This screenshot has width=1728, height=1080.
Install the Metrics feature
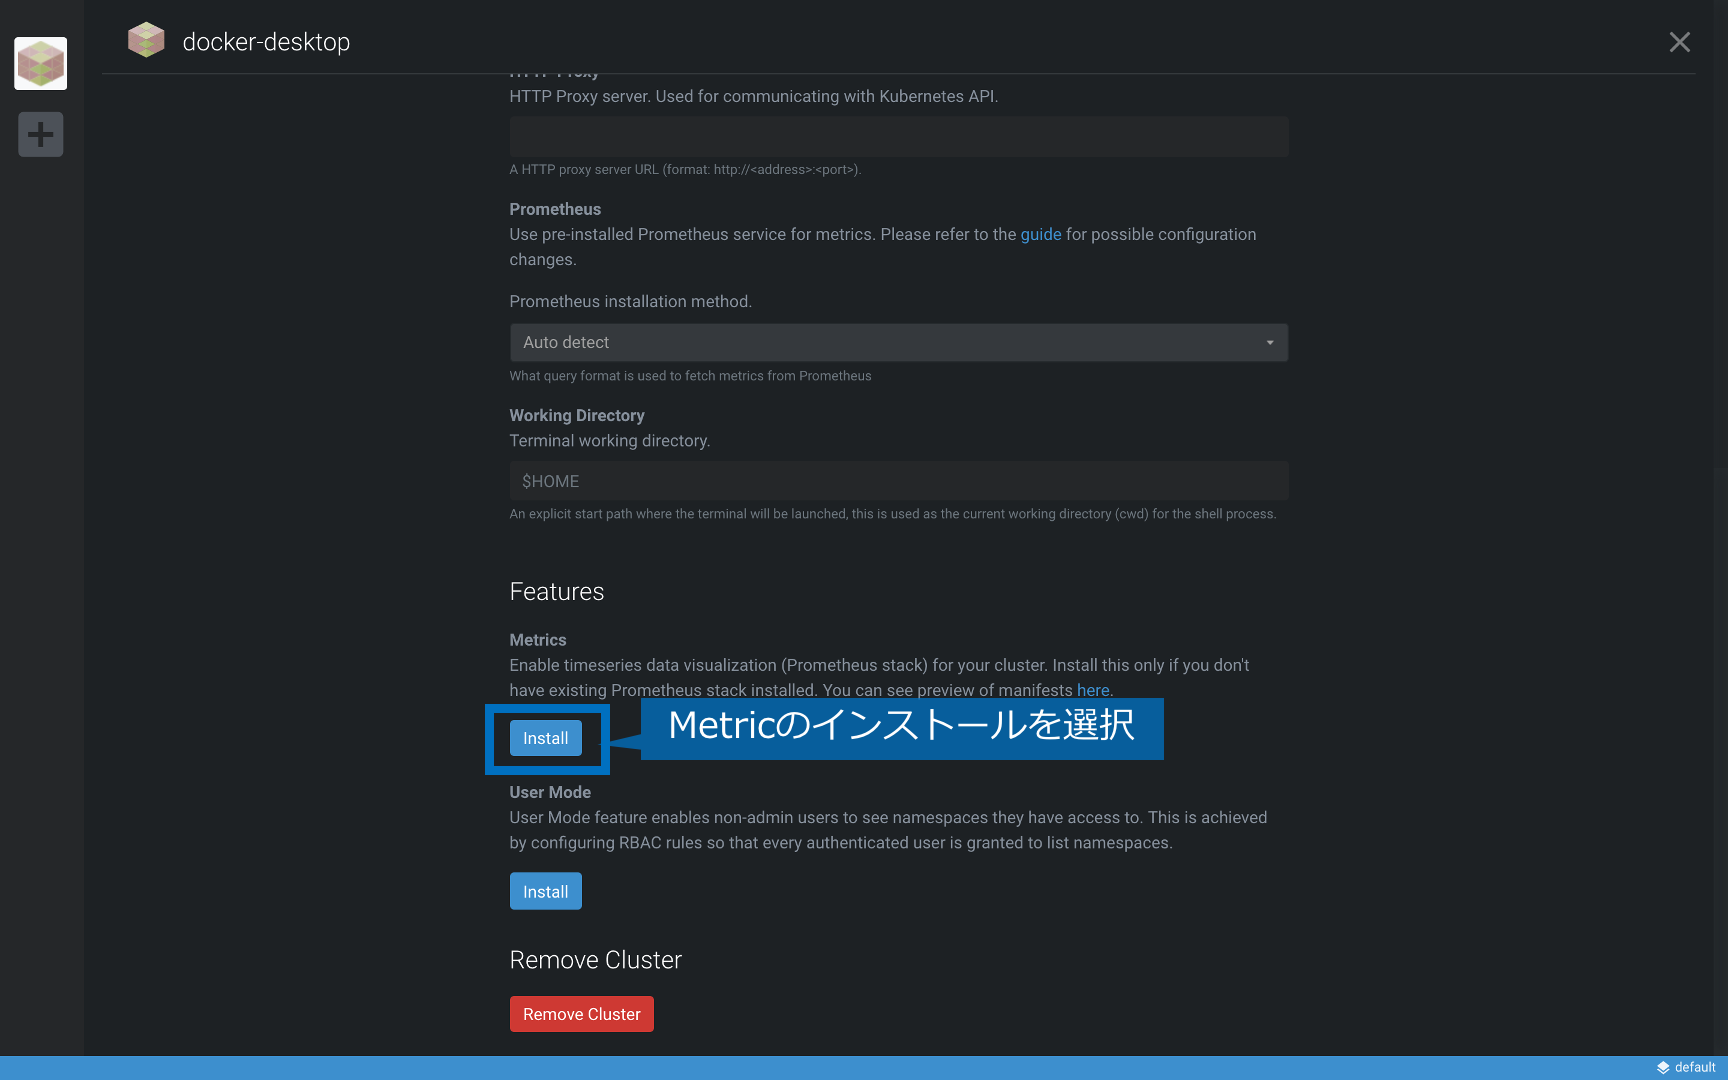tap(546, 738)
